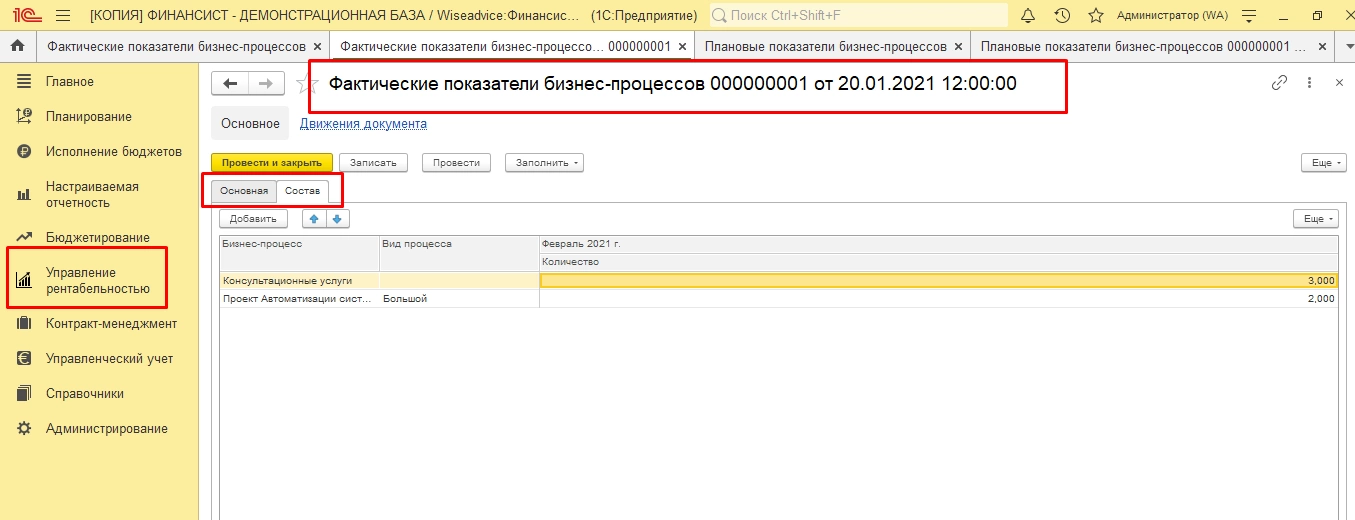Image resolution: width=1355 pixels, height=520 pixels.
Task: Click the Добавить button
Action: point(253,218)
